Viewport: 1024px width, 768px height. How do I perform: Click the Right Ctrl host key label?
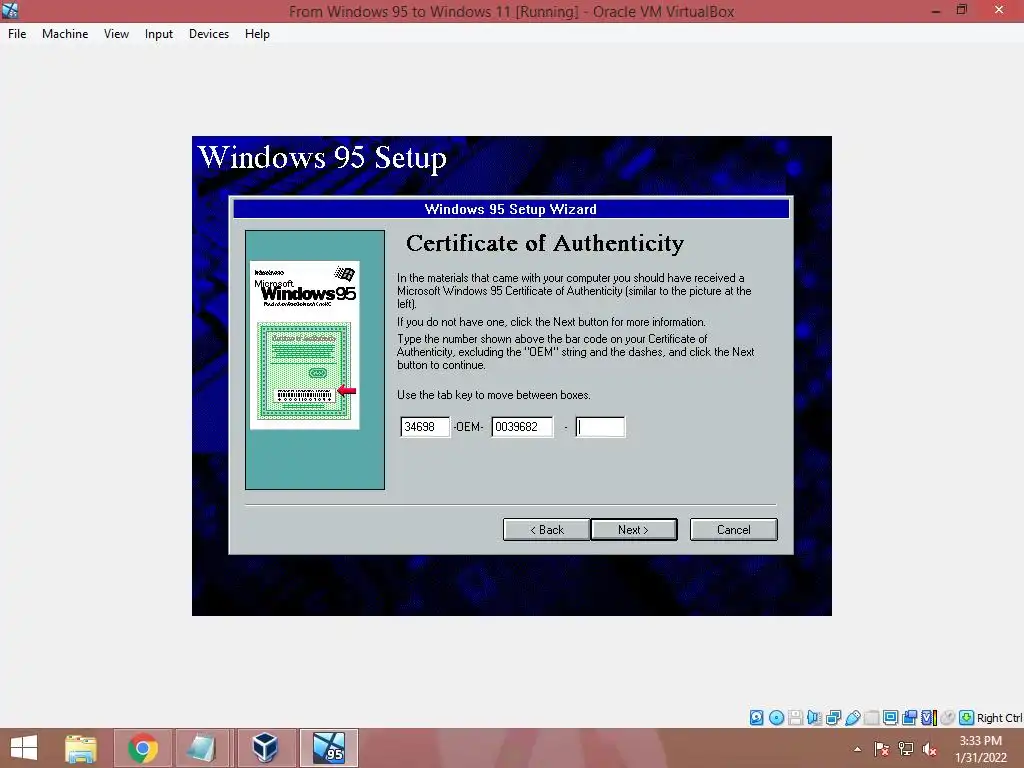999,718
